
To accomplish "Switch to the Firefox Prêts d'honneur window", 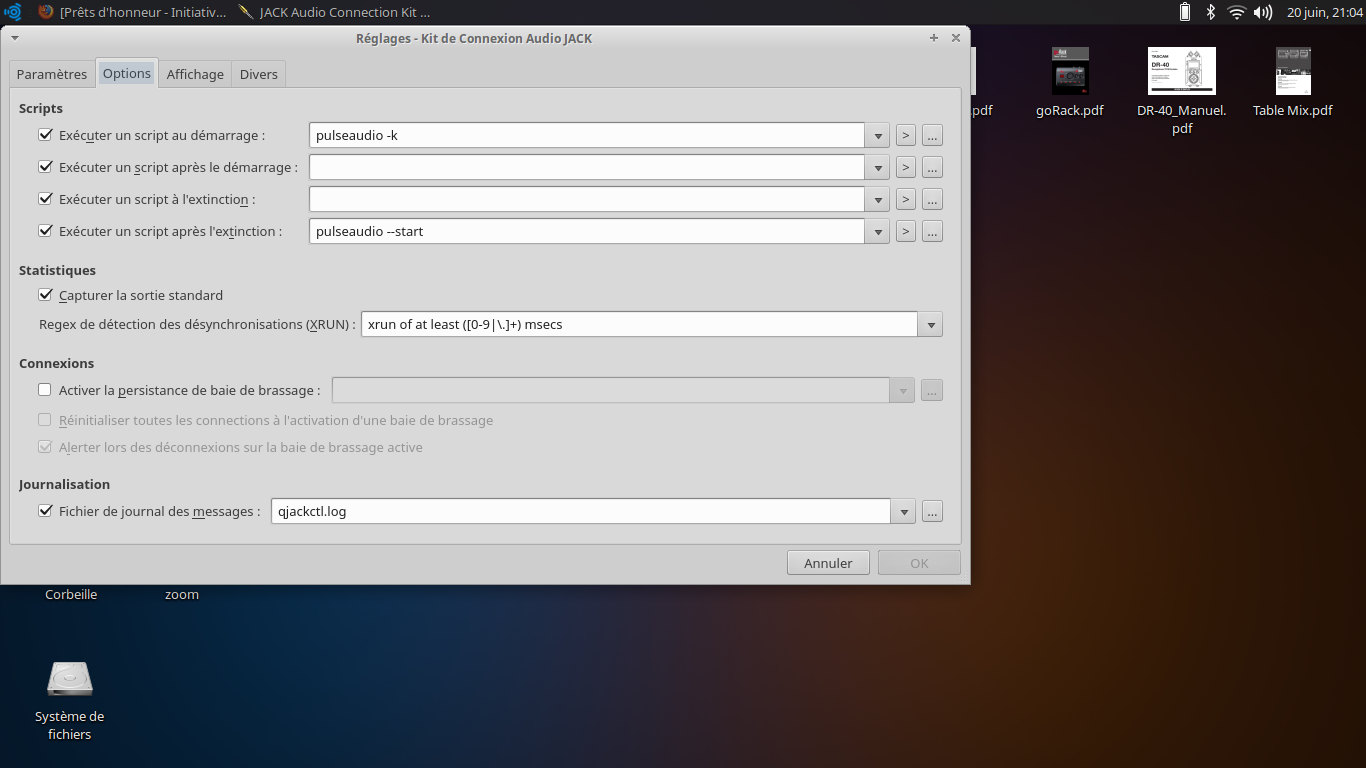I will 131,12.
